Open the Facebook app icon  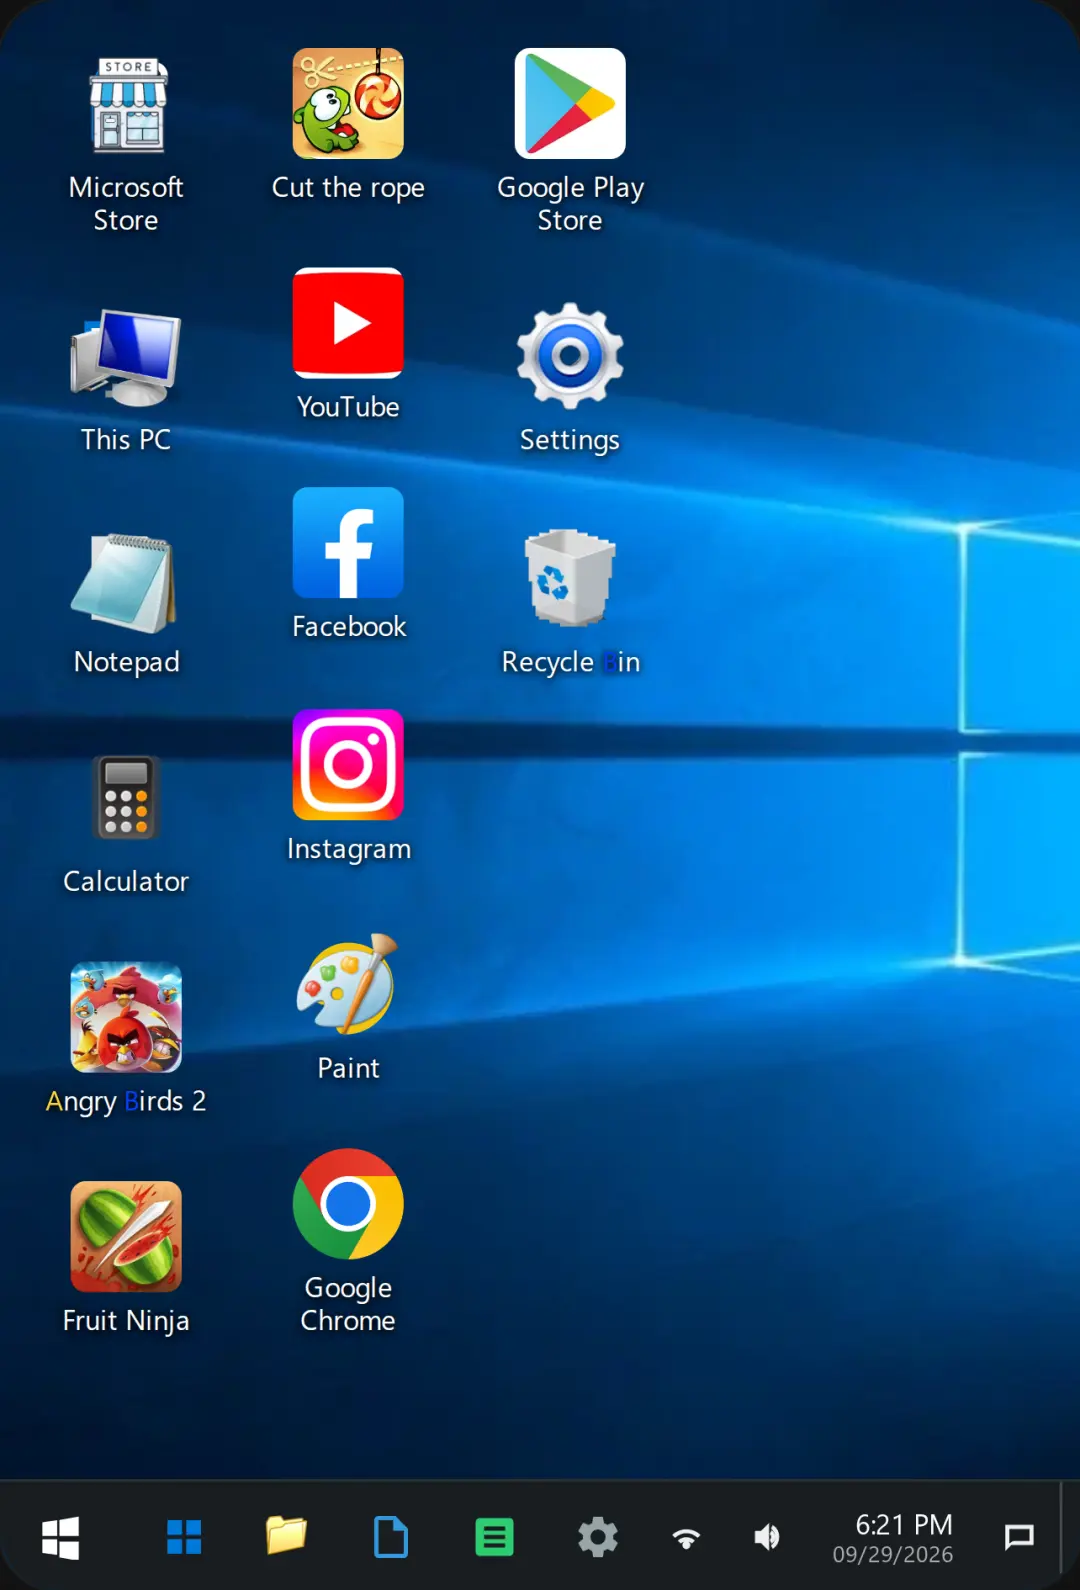pyautogui.click(x=348, y=543)
